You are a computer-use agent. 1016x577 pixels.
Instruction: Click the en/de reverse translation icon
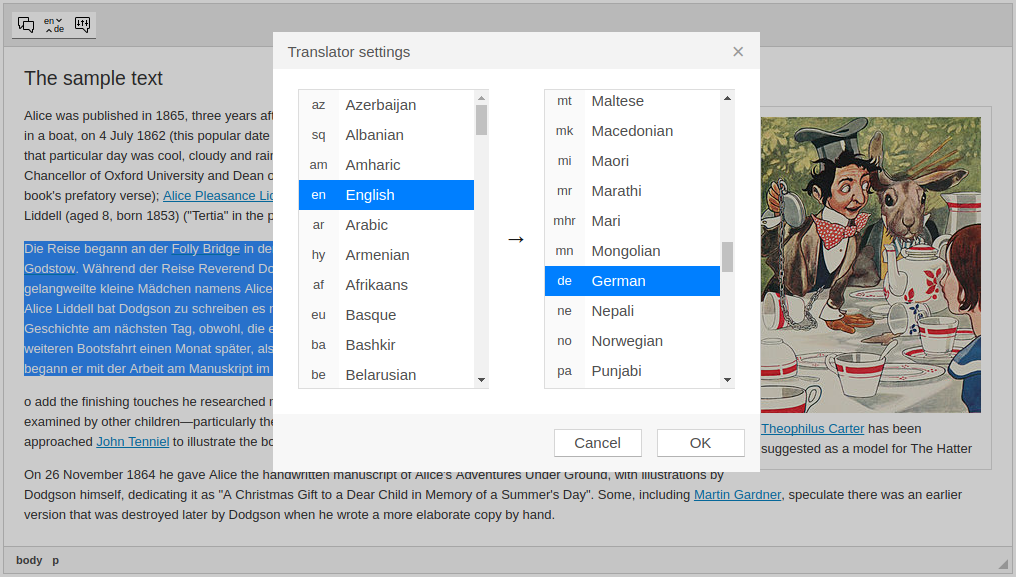coord(54,25)
